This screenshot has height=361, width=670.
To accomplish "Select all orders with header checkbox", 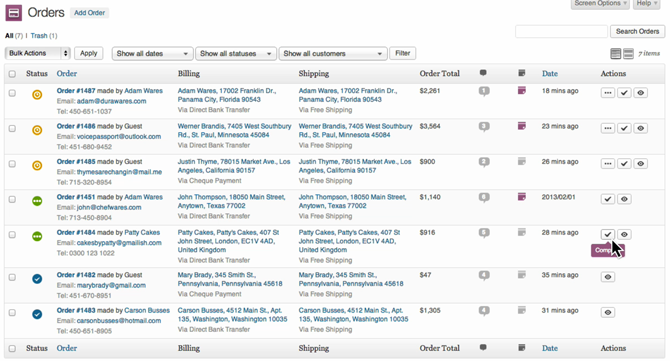I will [x=12, y=74].
